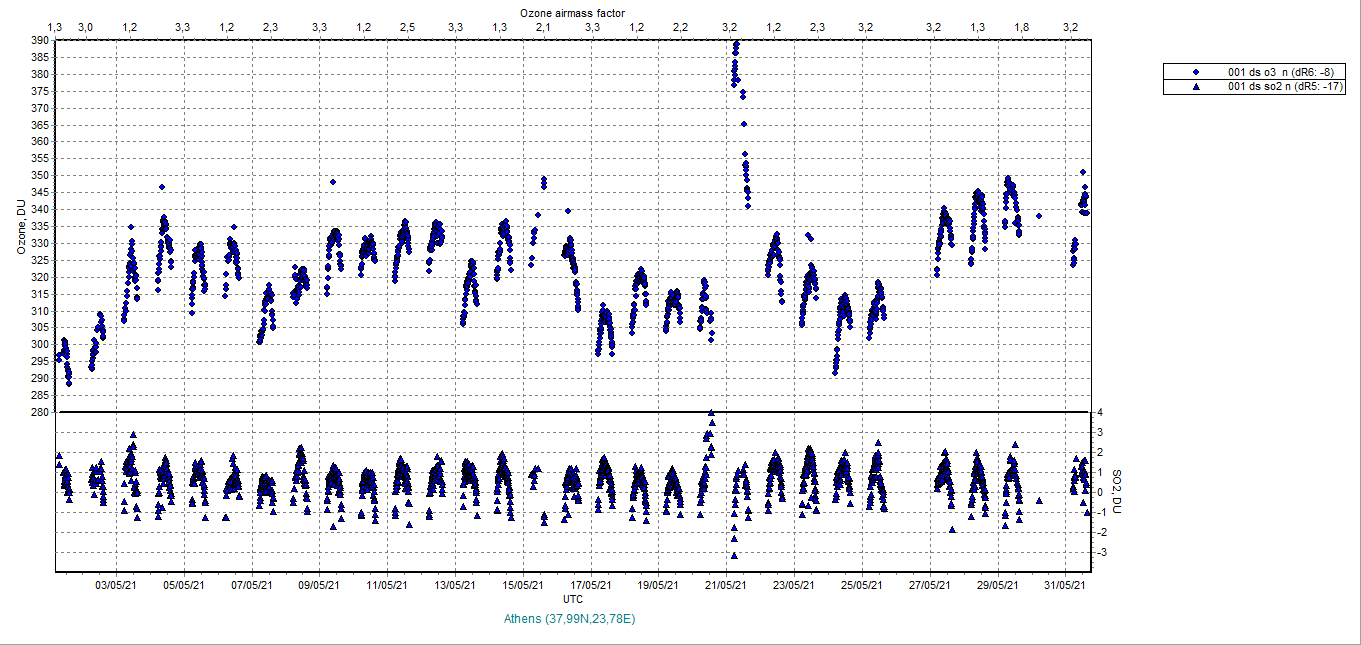
Task: Click the topmost SO2 triangle at value 4
Action: tap(711, 413)
